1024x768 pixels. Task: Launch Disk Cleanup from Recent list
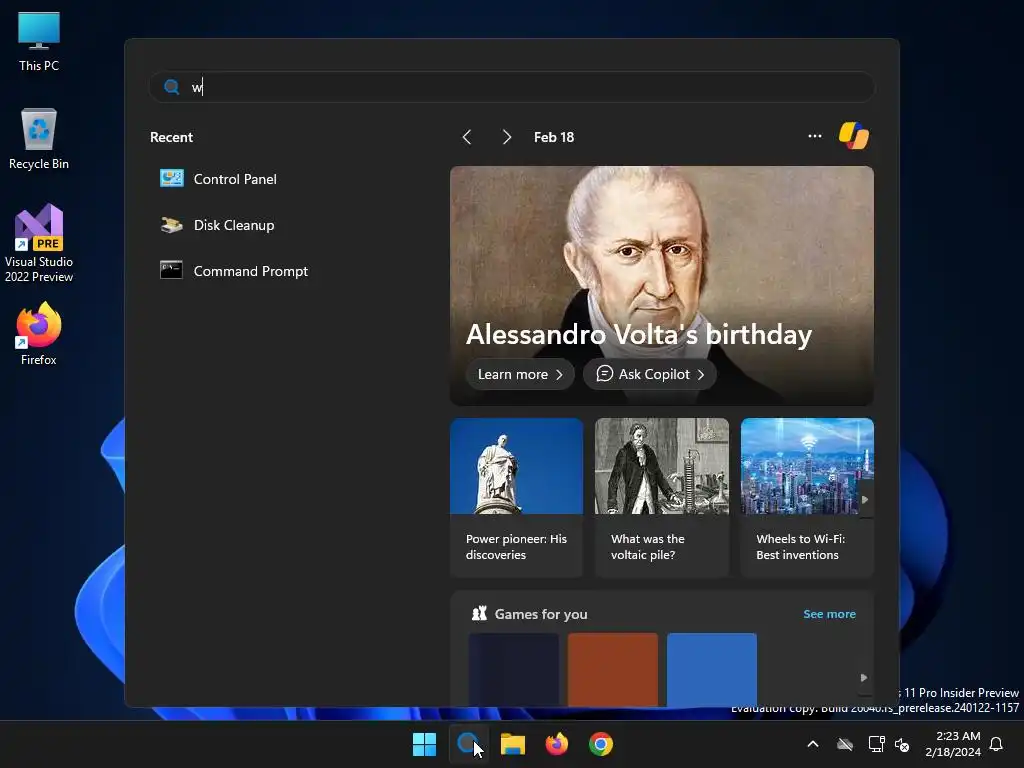(x=217, y=225)
